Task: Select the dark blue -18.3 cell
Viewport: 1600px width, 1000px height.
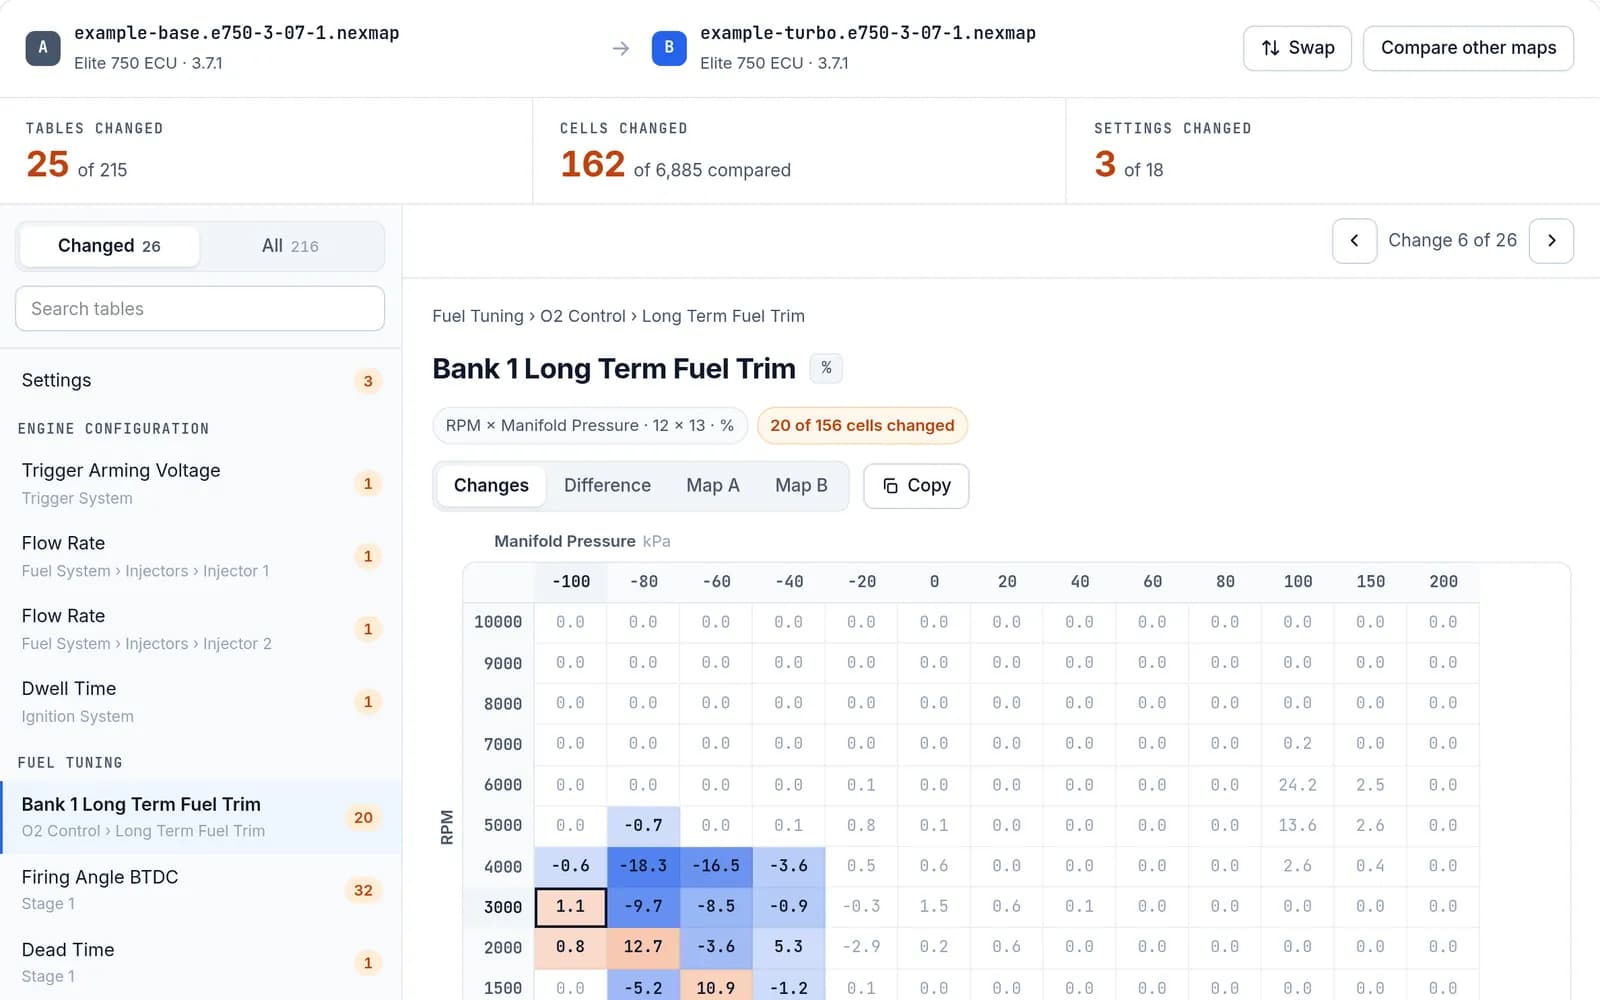Action: click(x=643, y=866)
